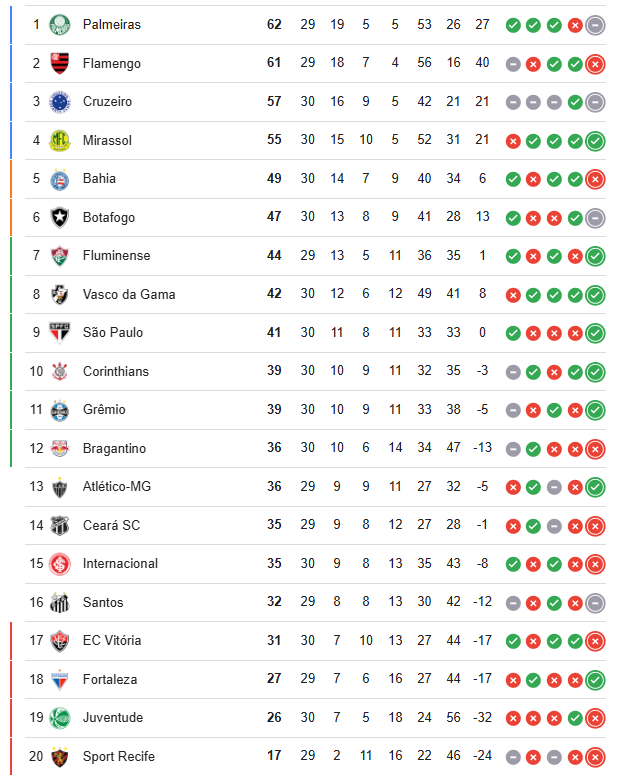623x781 pixels.
Task: Click the Cruzeiro club crest
Action: [60, 101]
